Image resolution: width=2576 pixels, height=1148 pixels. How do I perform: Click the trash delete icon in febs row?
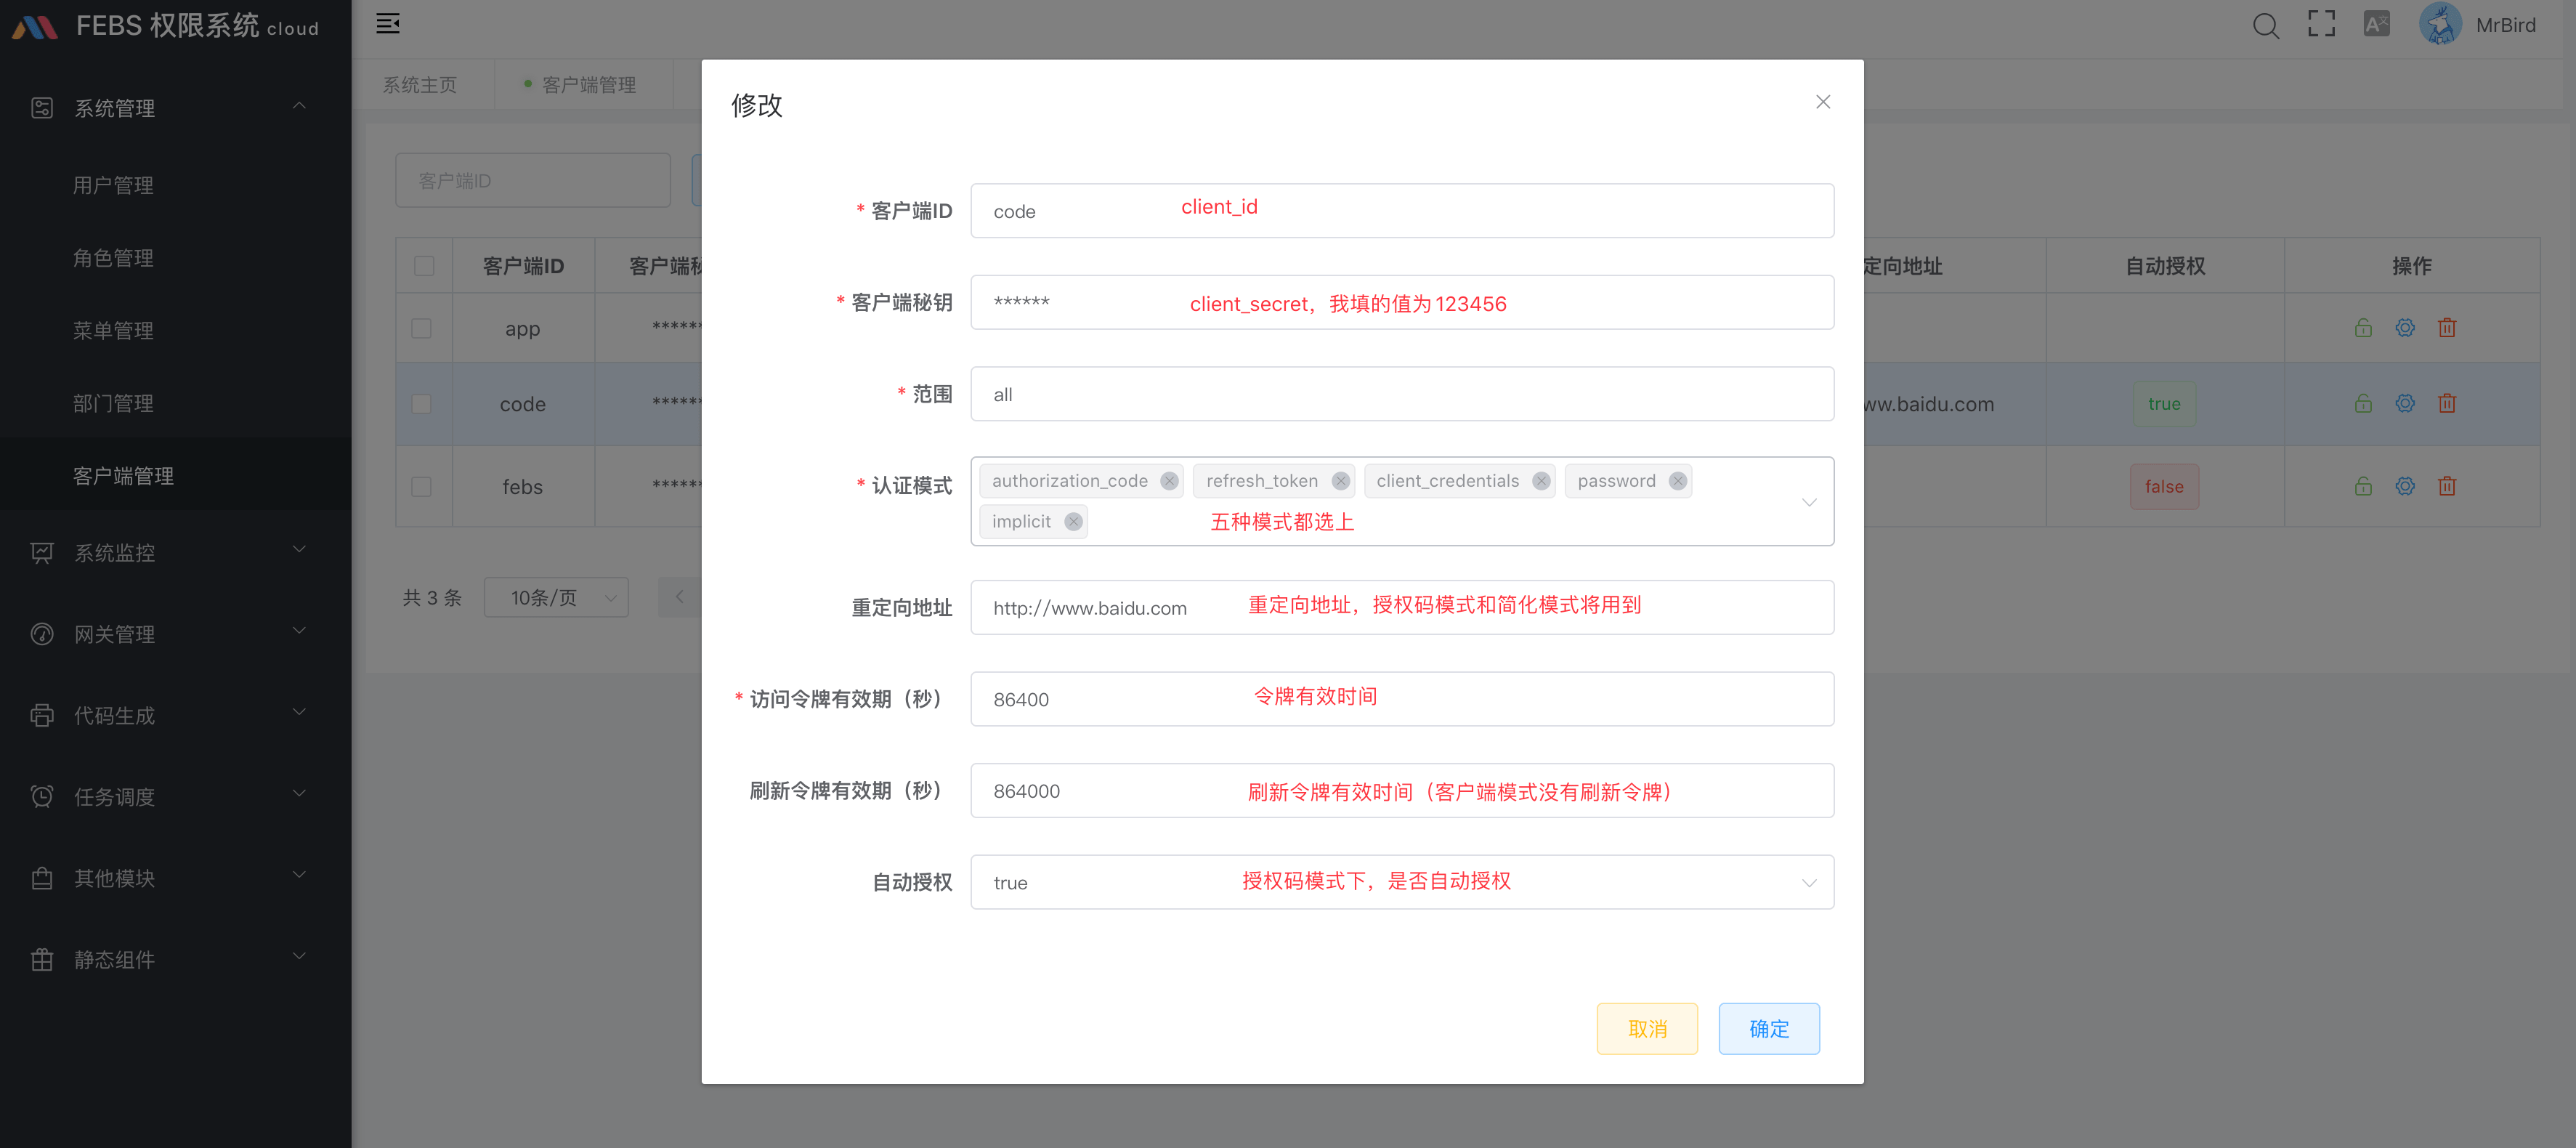(2446, 486)
